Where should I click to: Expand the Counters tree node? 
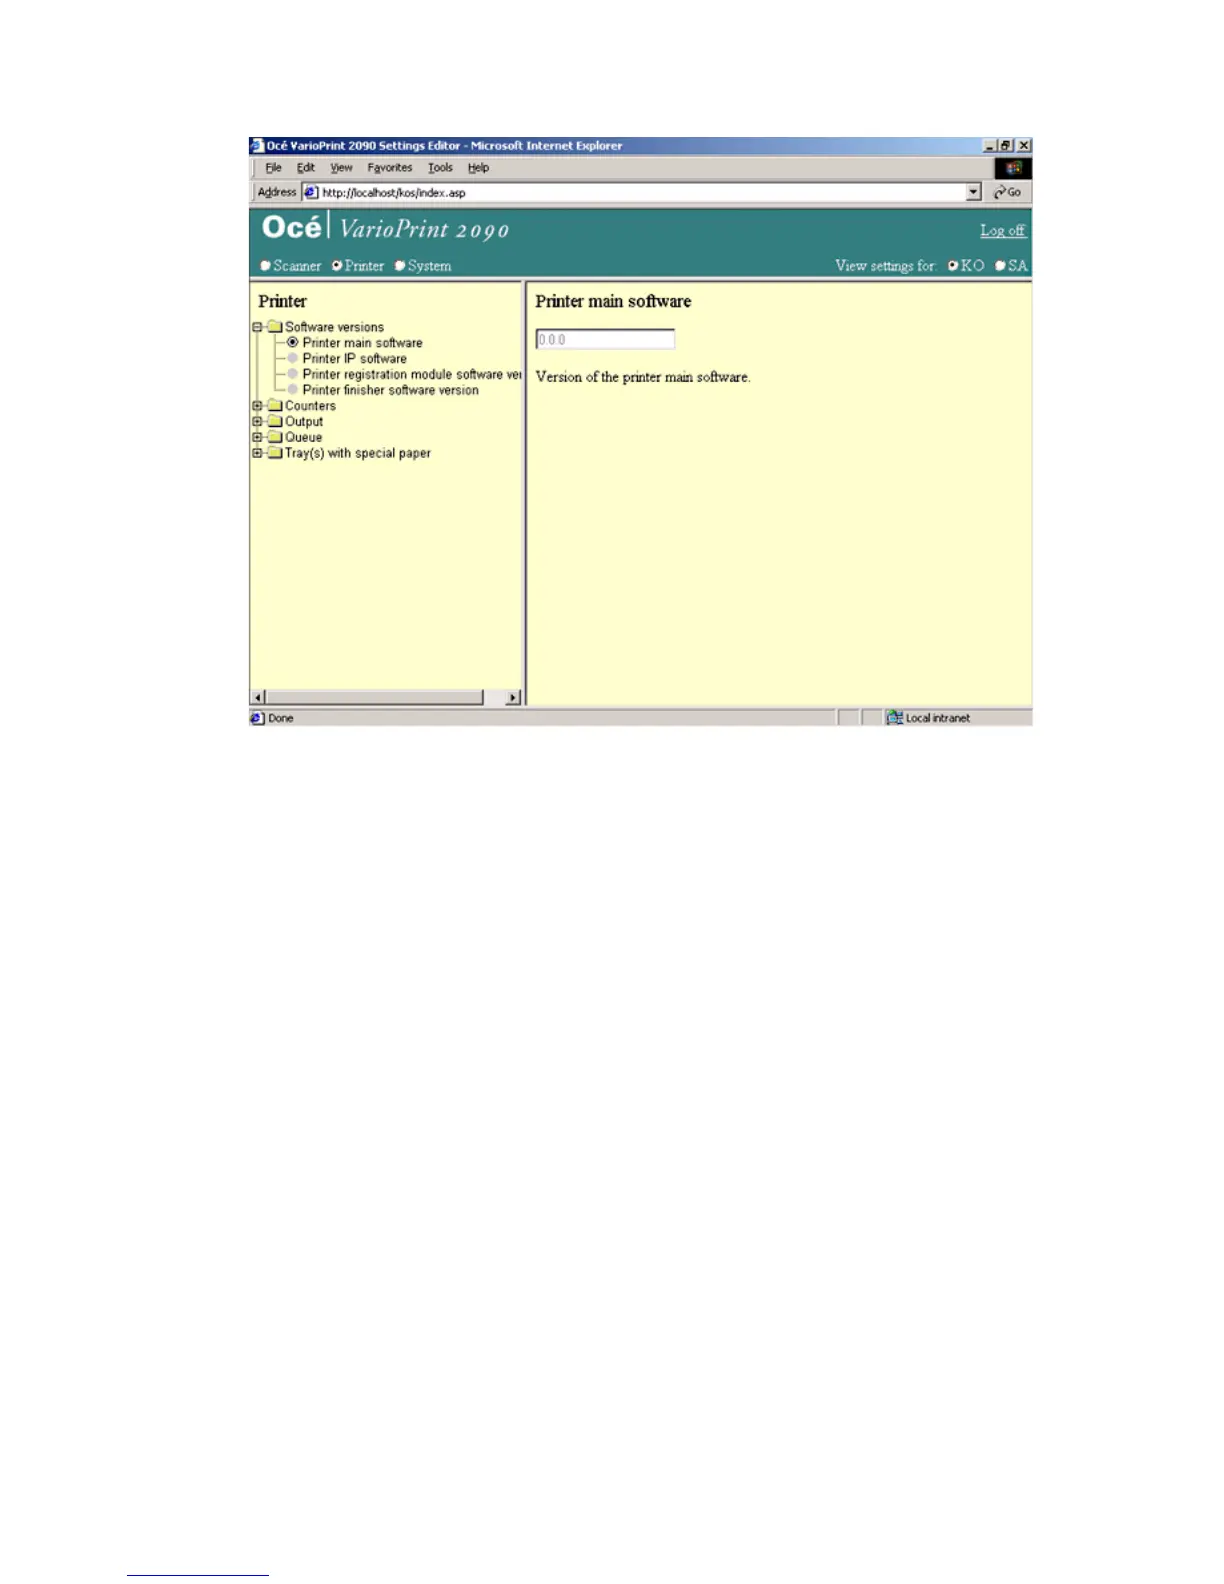(x=257, y=406)
